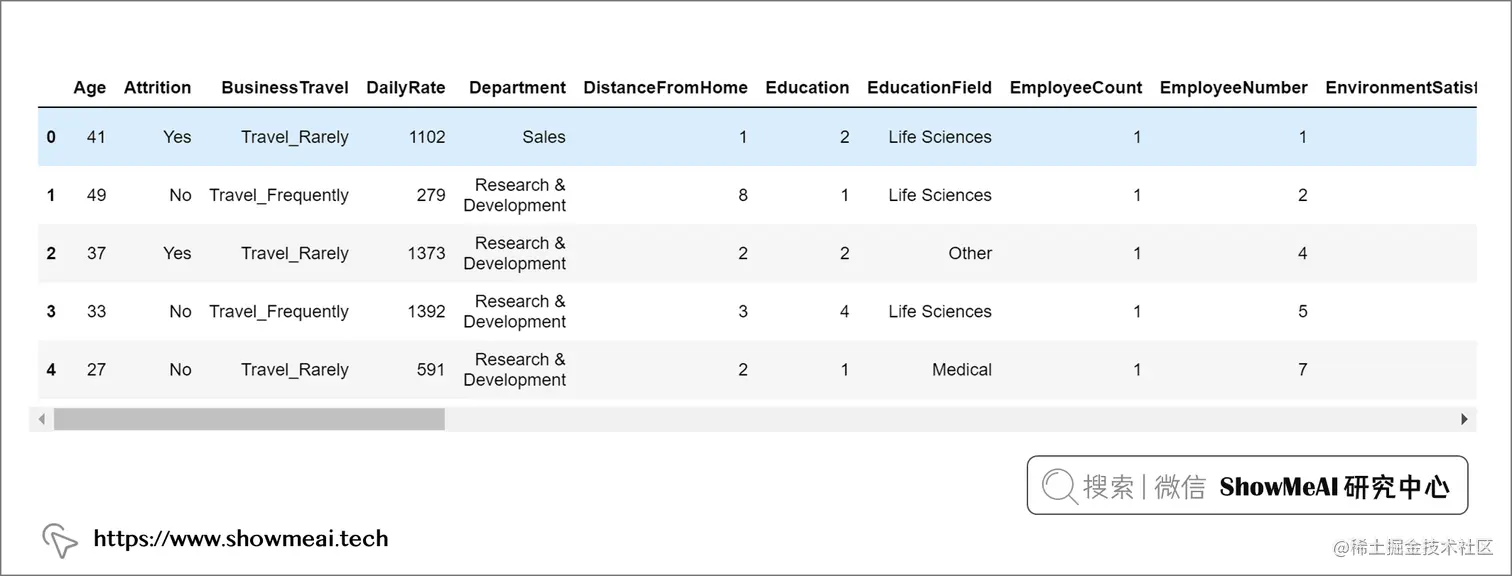Viewport: 1512px width, 576px height.
Task: Click the DailyRate column header
Action: pyautogui.click(x=405, y=88)
